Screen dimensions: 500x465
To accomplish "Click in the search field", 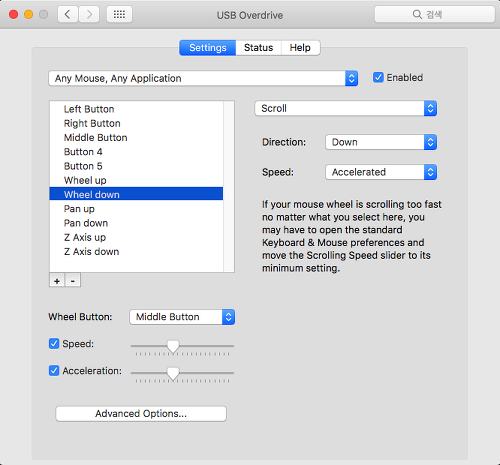I will [x=435, y=14].
